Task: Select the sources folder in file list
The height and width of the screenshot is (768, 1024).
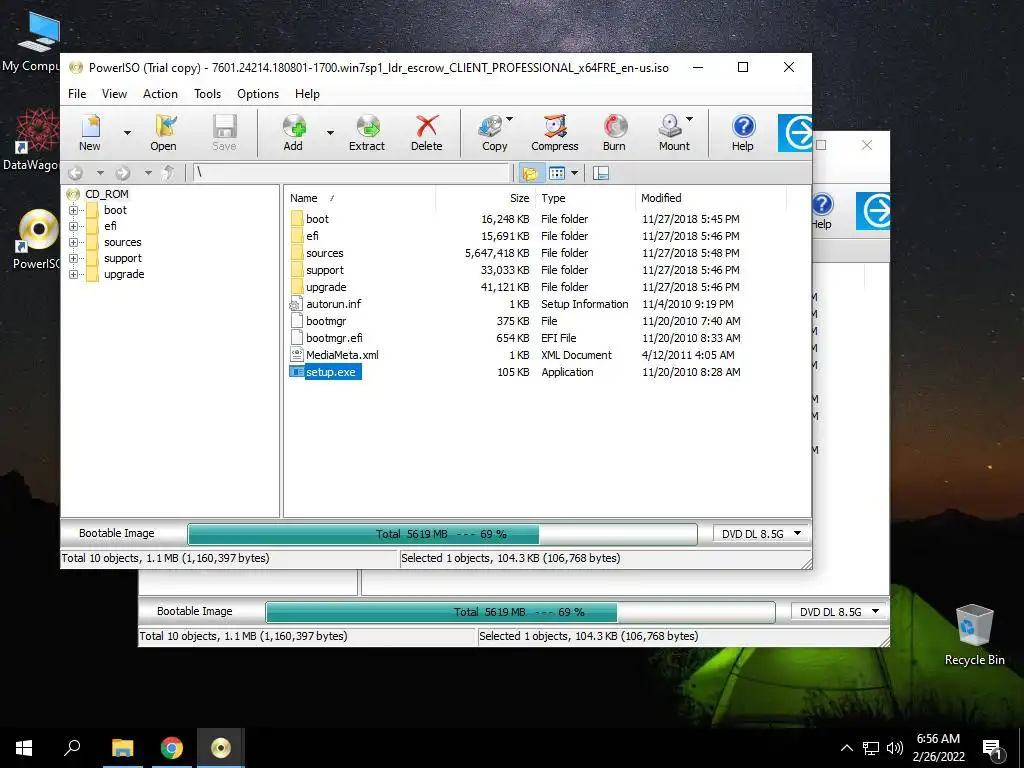Action: tap(325, 253)
